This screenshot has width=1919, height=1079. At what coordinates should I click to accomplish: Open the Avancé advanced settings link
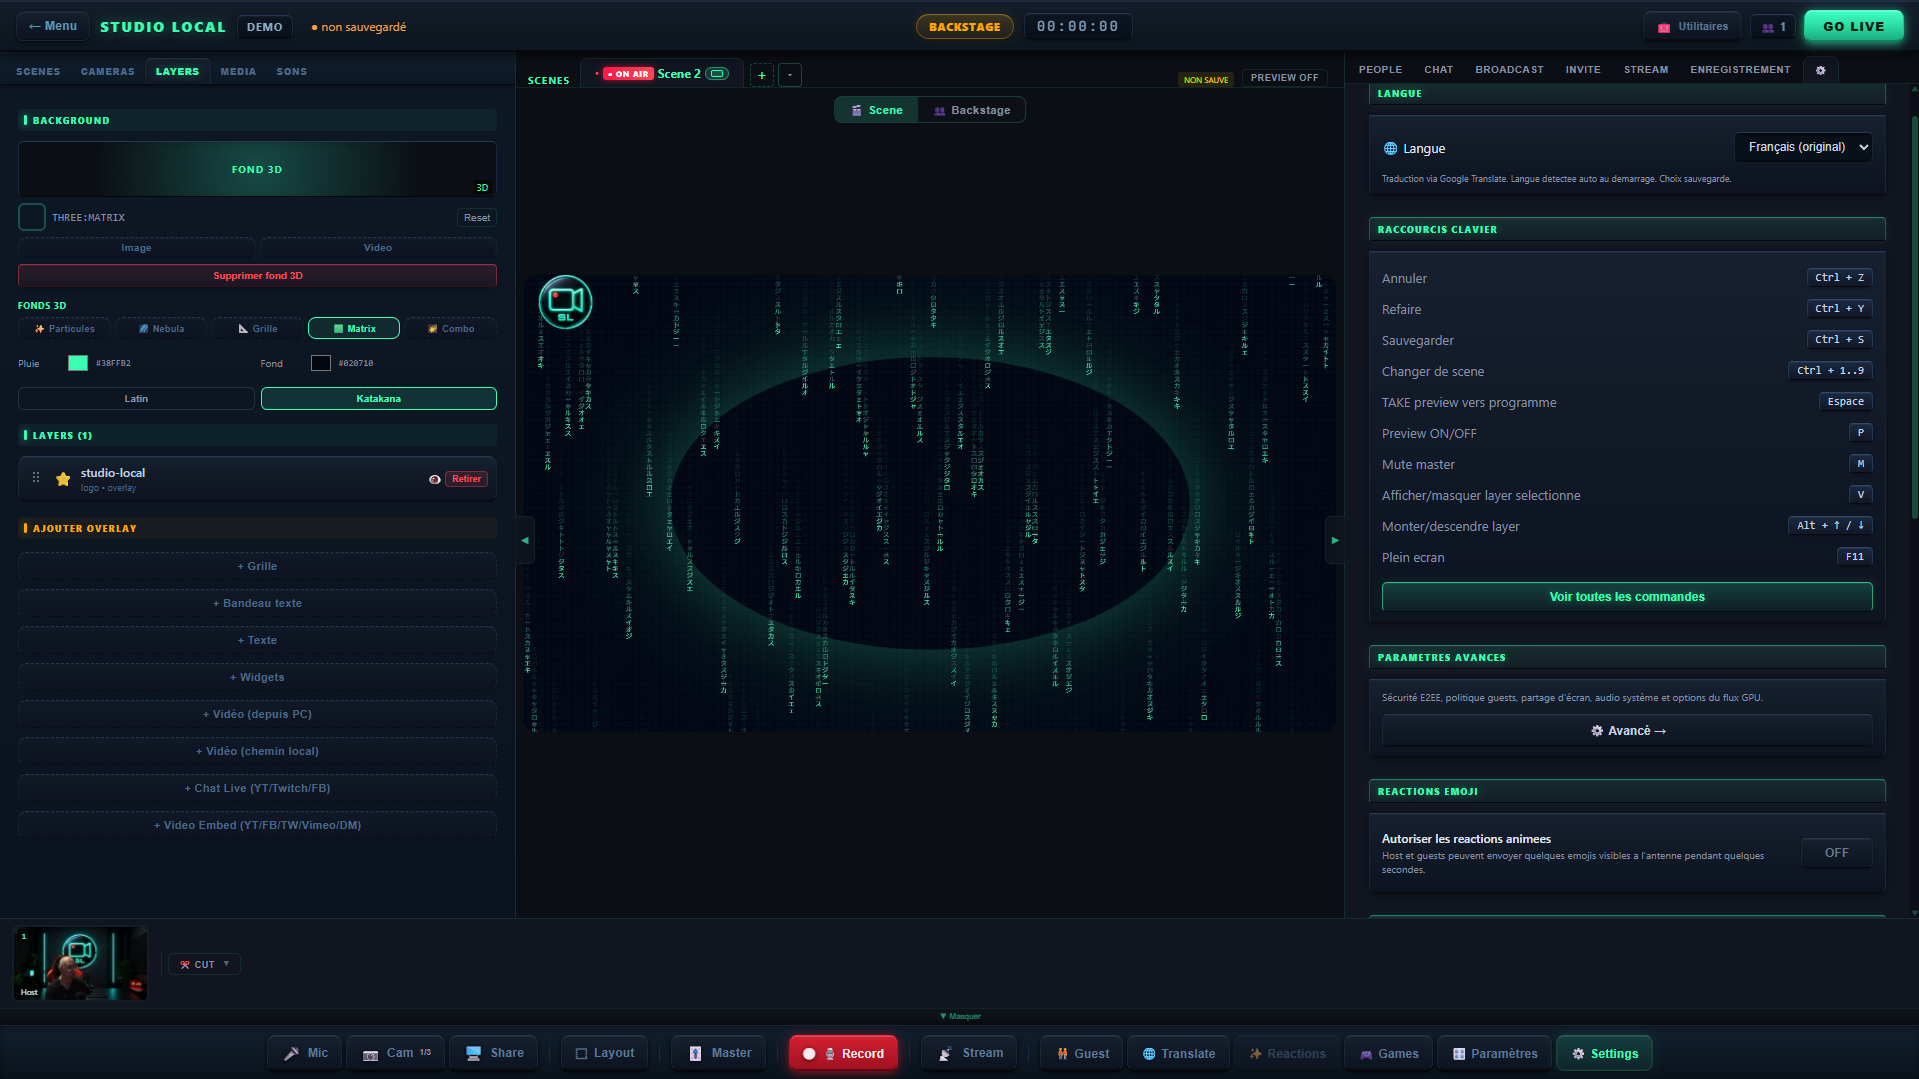click(x=1627, y=731)
